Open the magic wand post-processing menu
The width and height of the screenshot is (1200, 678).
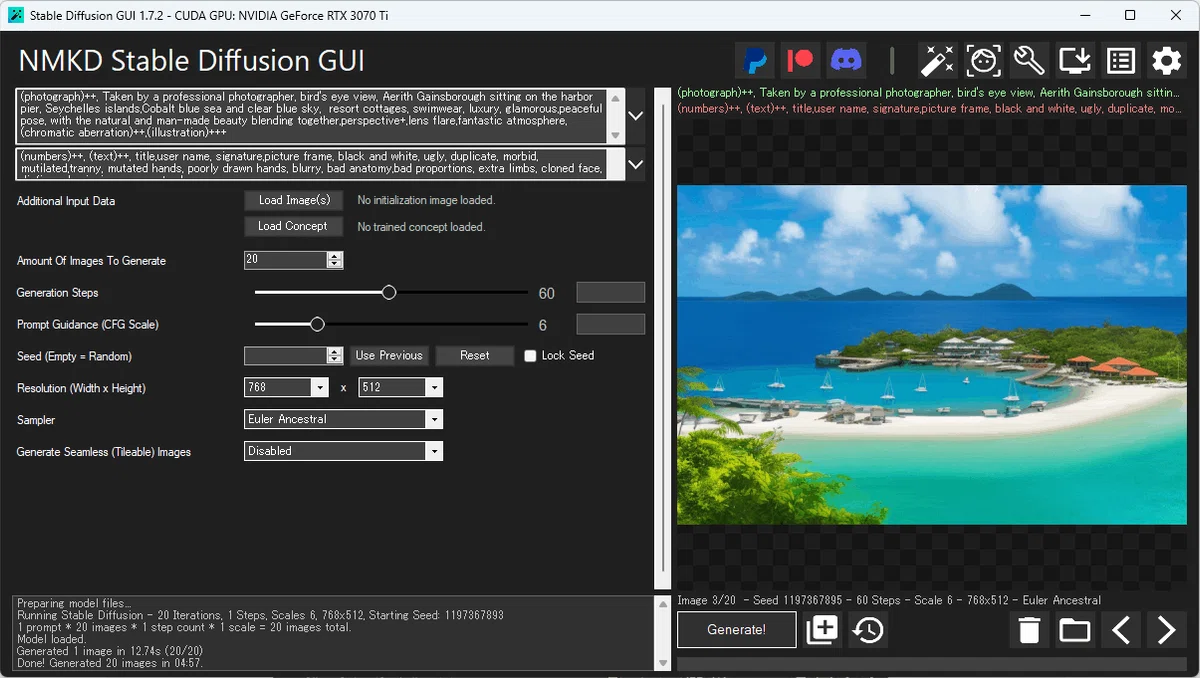pyautogui.click(x=938, y=61)
